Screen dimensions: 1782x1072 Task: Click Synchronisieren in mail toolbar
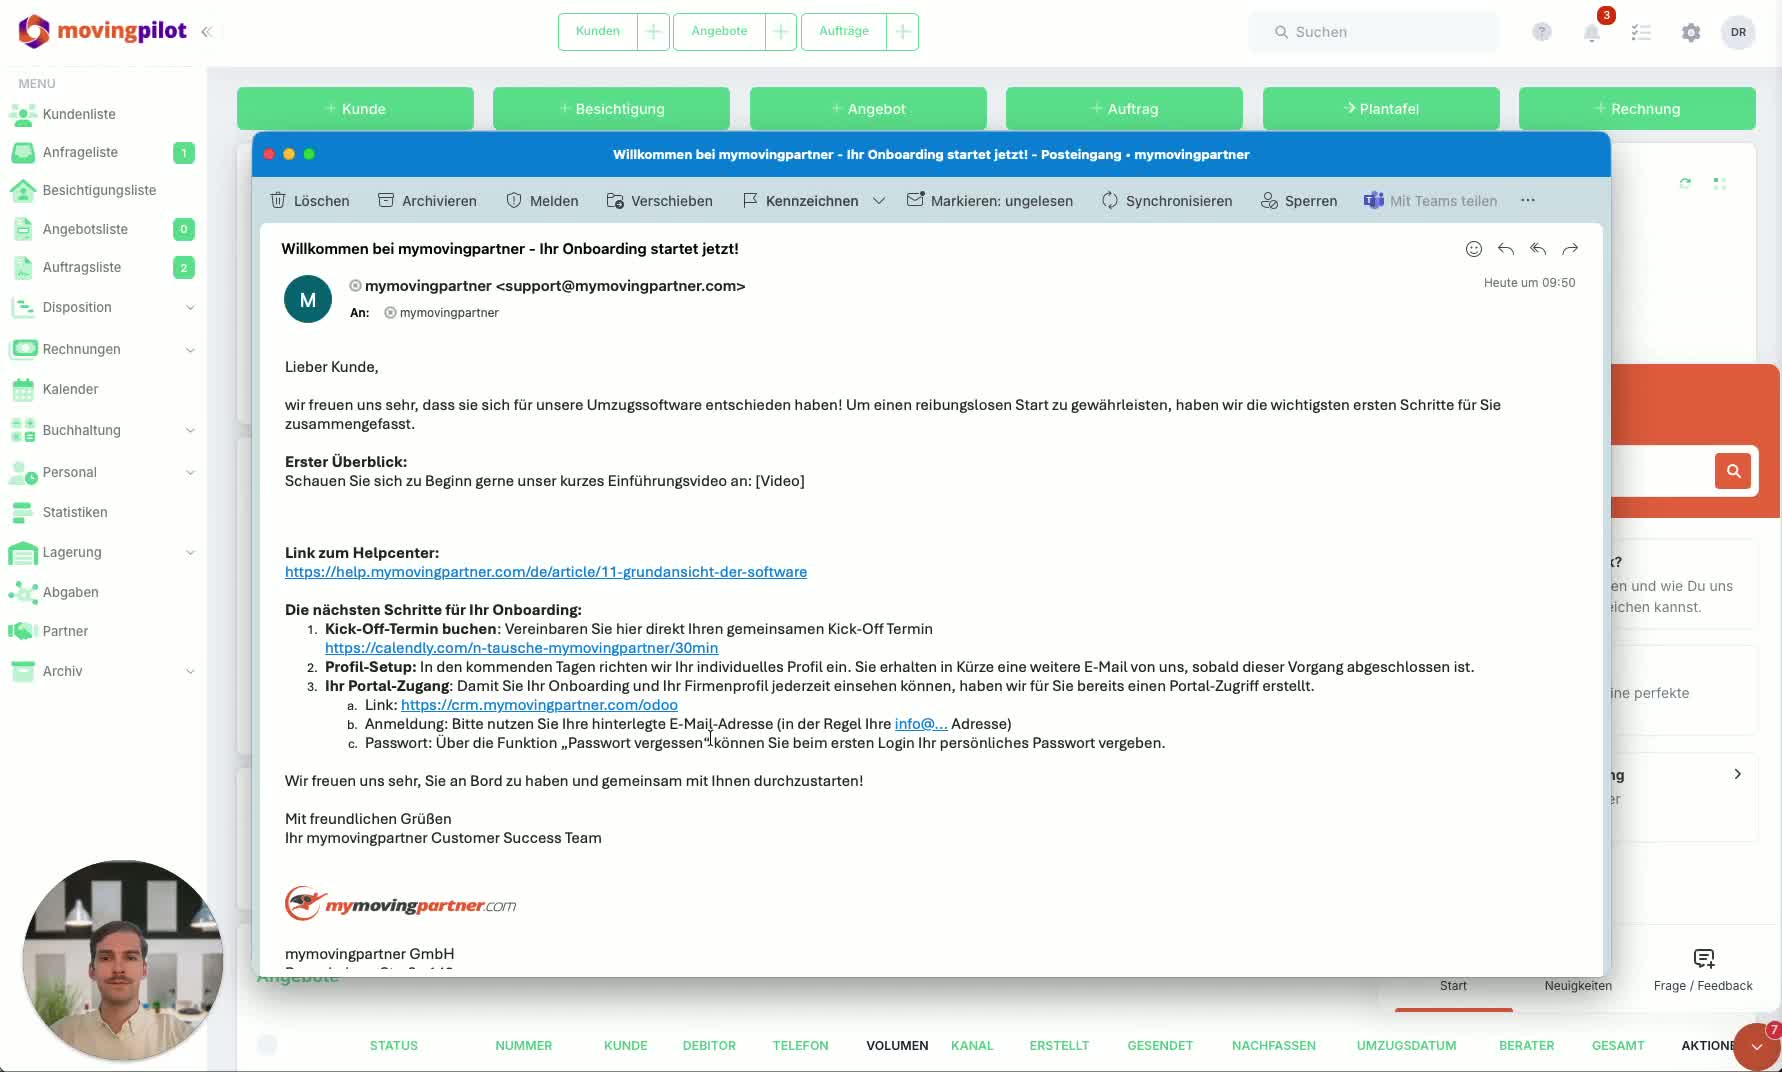[x=1167, y=201]
